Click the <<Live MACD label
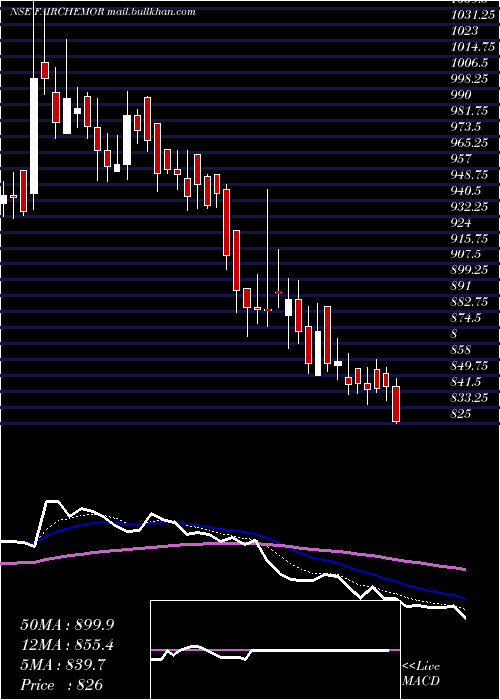500x700 pixels. pos(421,674)
